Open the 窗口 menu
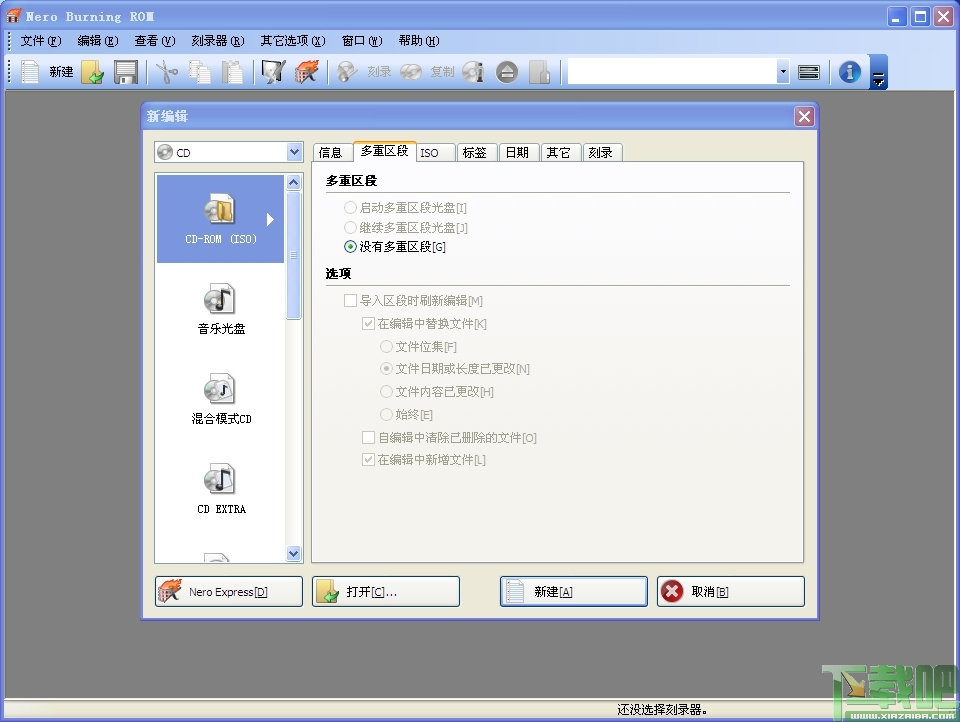This screenshot has width=960, height=722. (362, 41)
